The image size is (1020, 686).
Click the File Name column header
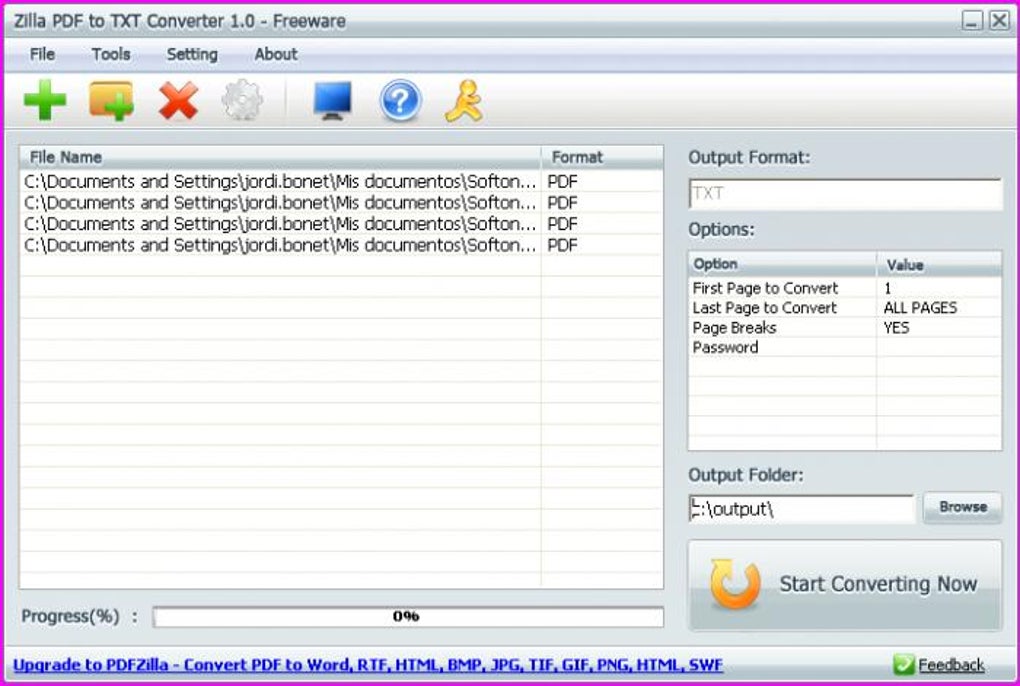click(x=280, y=157)
